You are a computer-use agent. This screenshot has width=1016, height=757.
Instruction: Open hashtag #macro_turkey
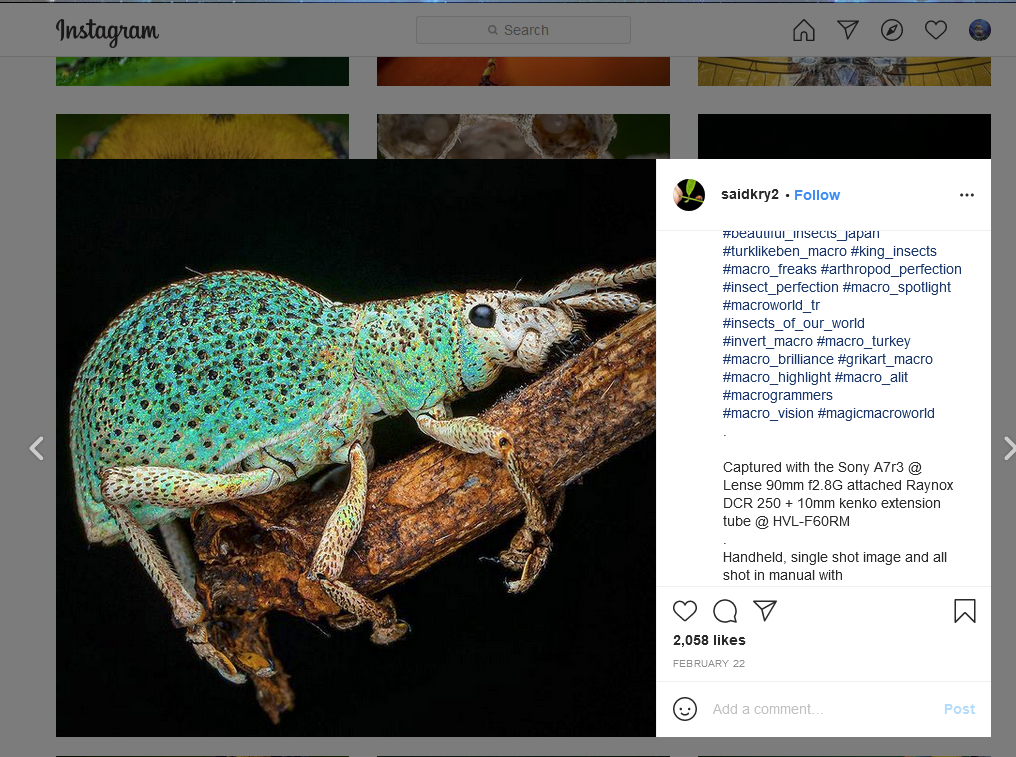[x=864, y=342]
